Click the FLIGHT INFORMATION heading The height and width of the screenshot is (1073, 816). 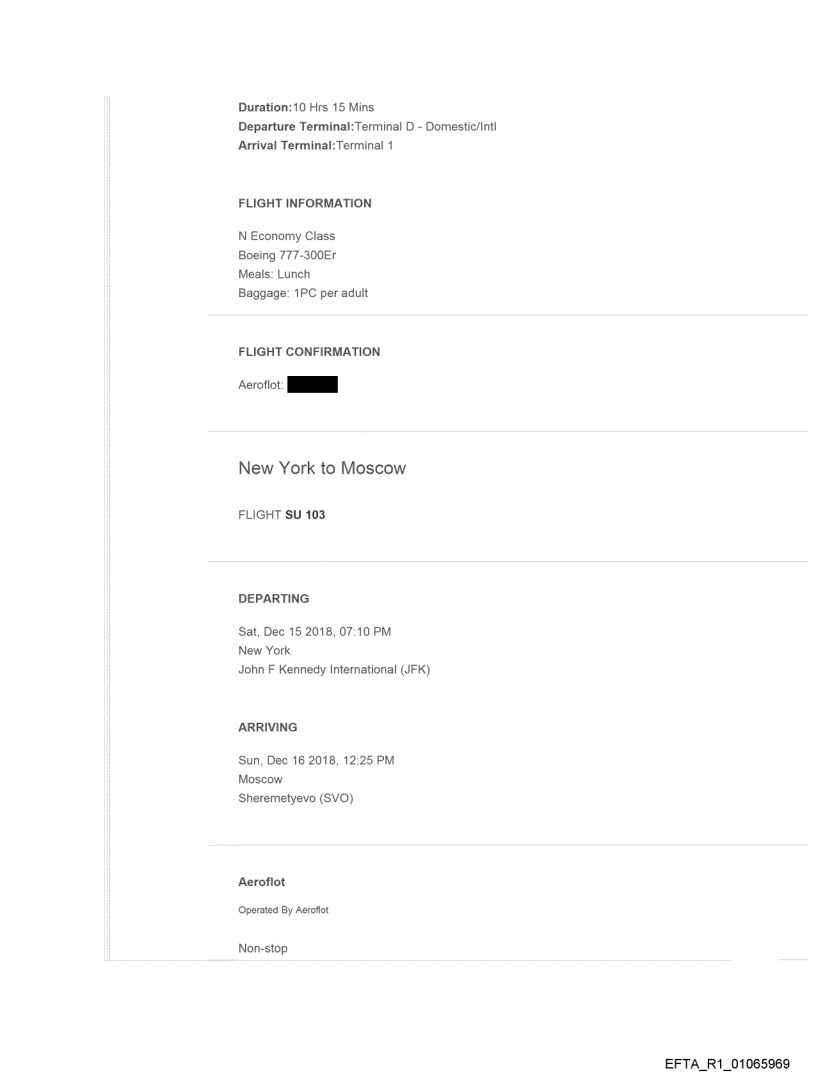[305, 203]
